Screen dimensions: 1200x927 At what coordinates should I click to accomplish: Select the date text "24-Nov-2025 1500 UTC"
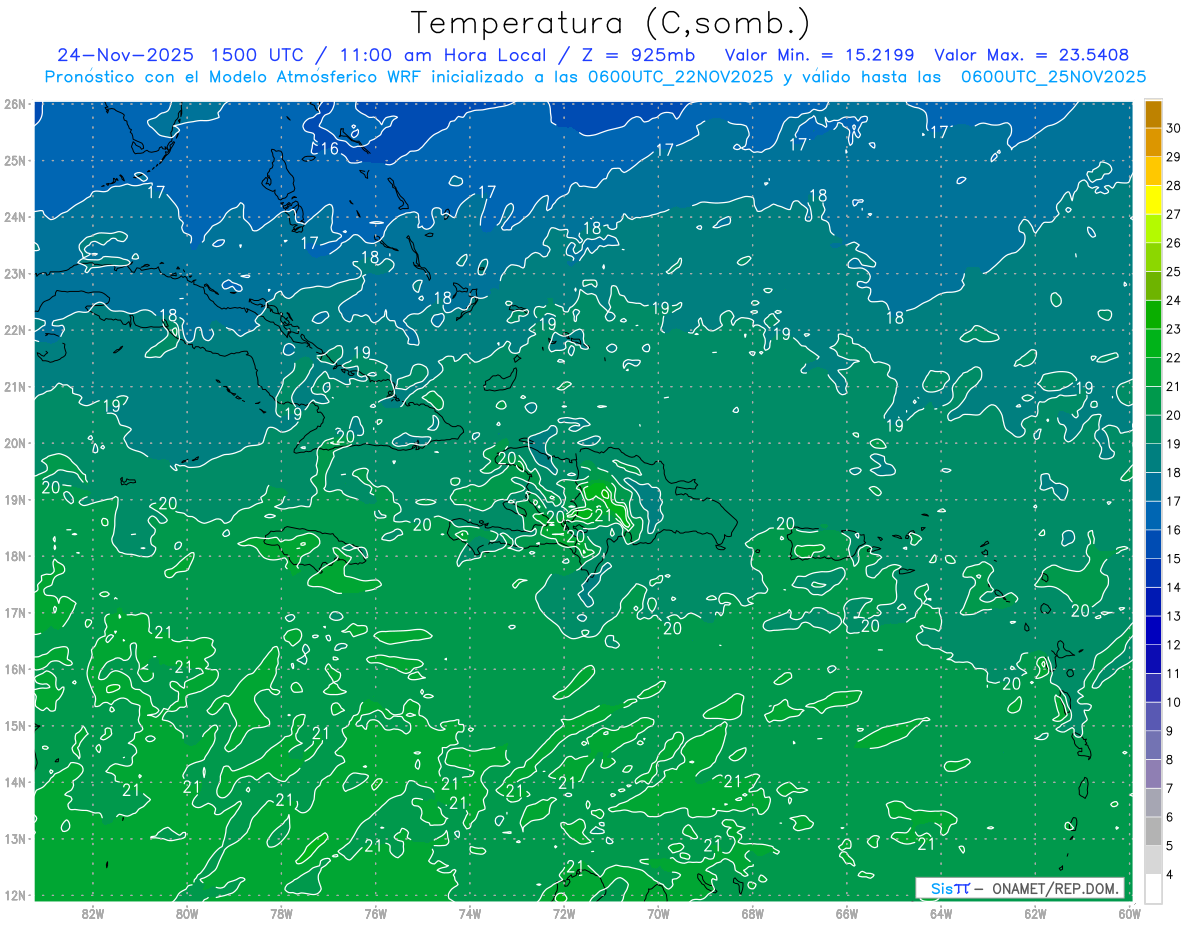click(181, 55)
